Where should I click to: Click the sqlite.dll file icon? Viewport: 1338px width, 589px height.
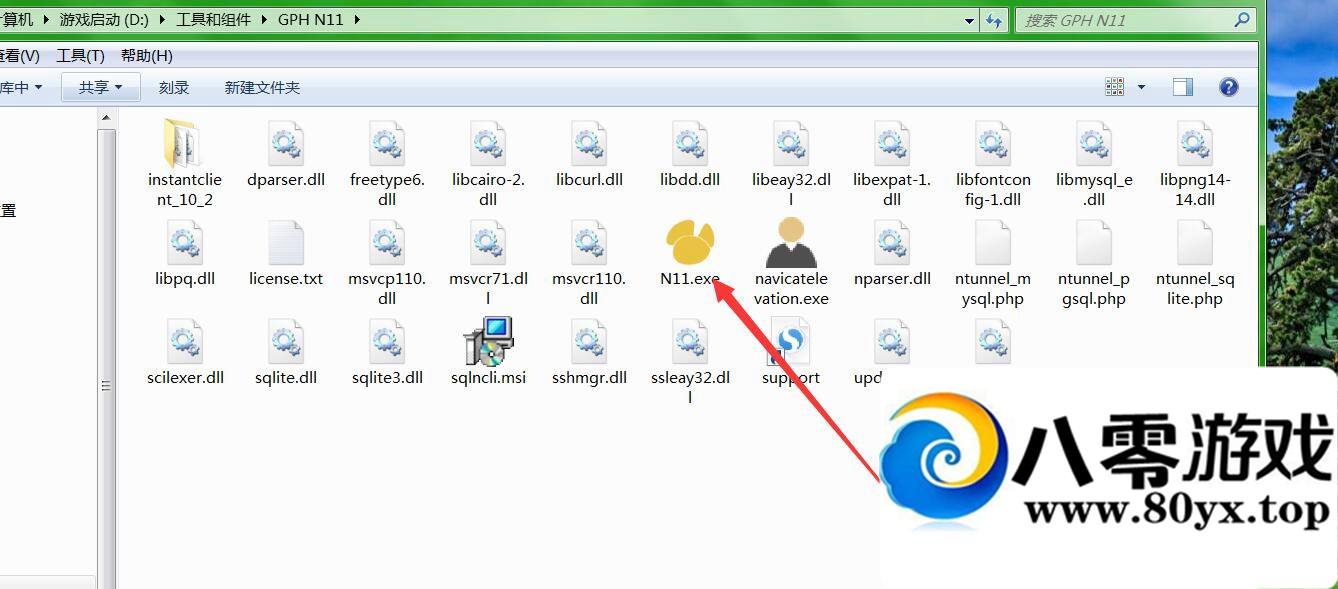point(286,342)
